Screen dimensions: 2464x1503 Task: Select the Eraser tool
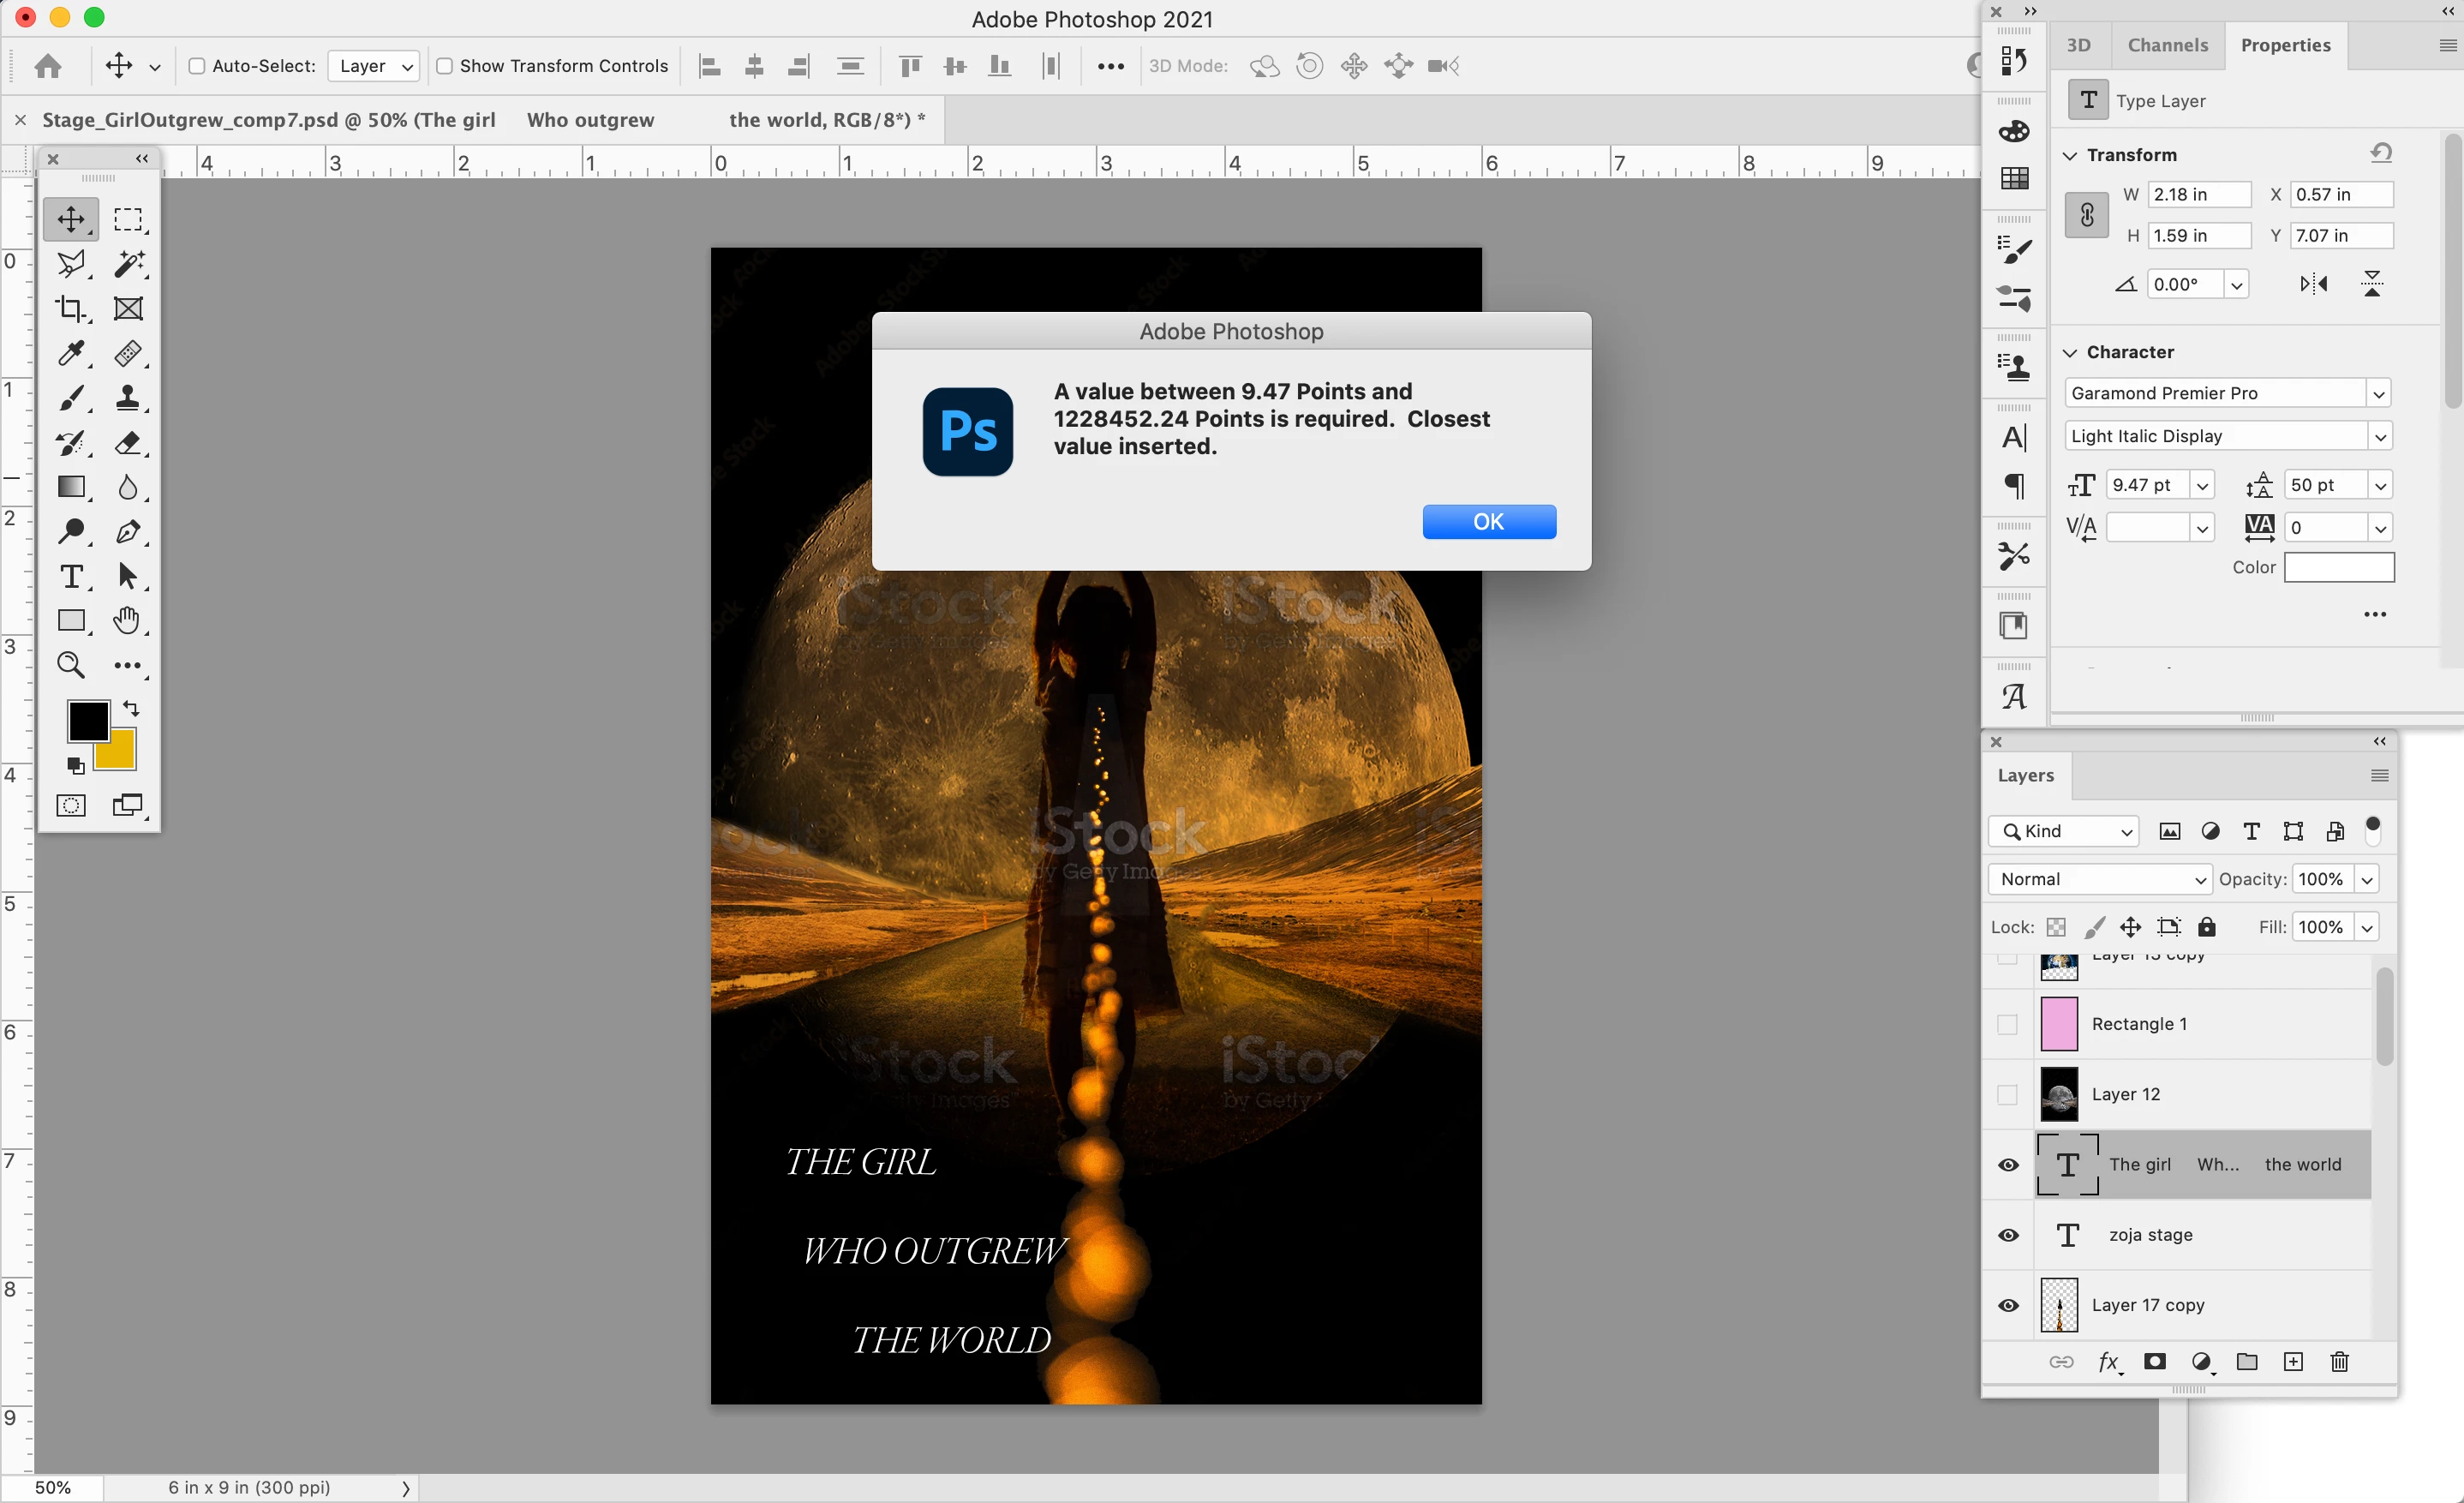(127, 442)
